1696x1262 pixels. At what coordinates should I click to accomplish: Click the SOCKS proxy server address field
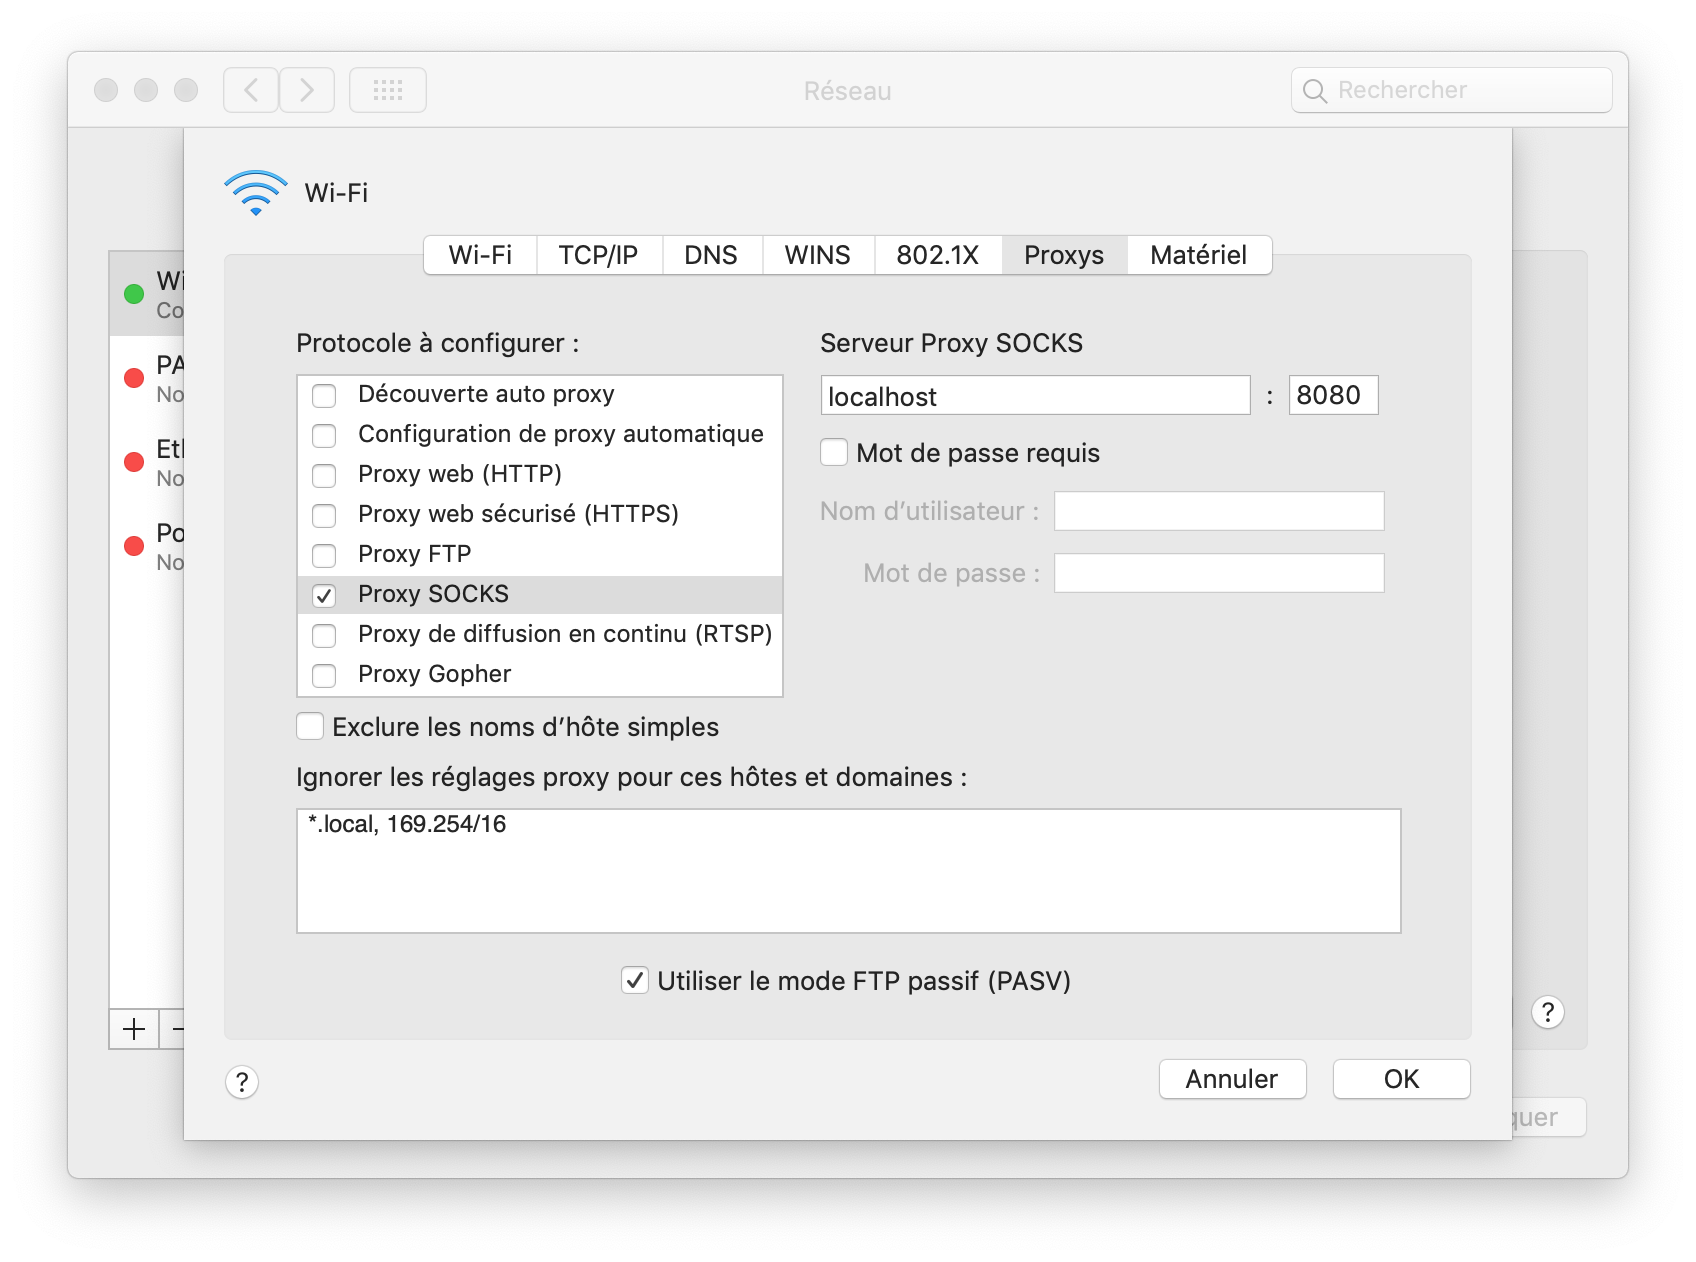[x=1035, y=395]
